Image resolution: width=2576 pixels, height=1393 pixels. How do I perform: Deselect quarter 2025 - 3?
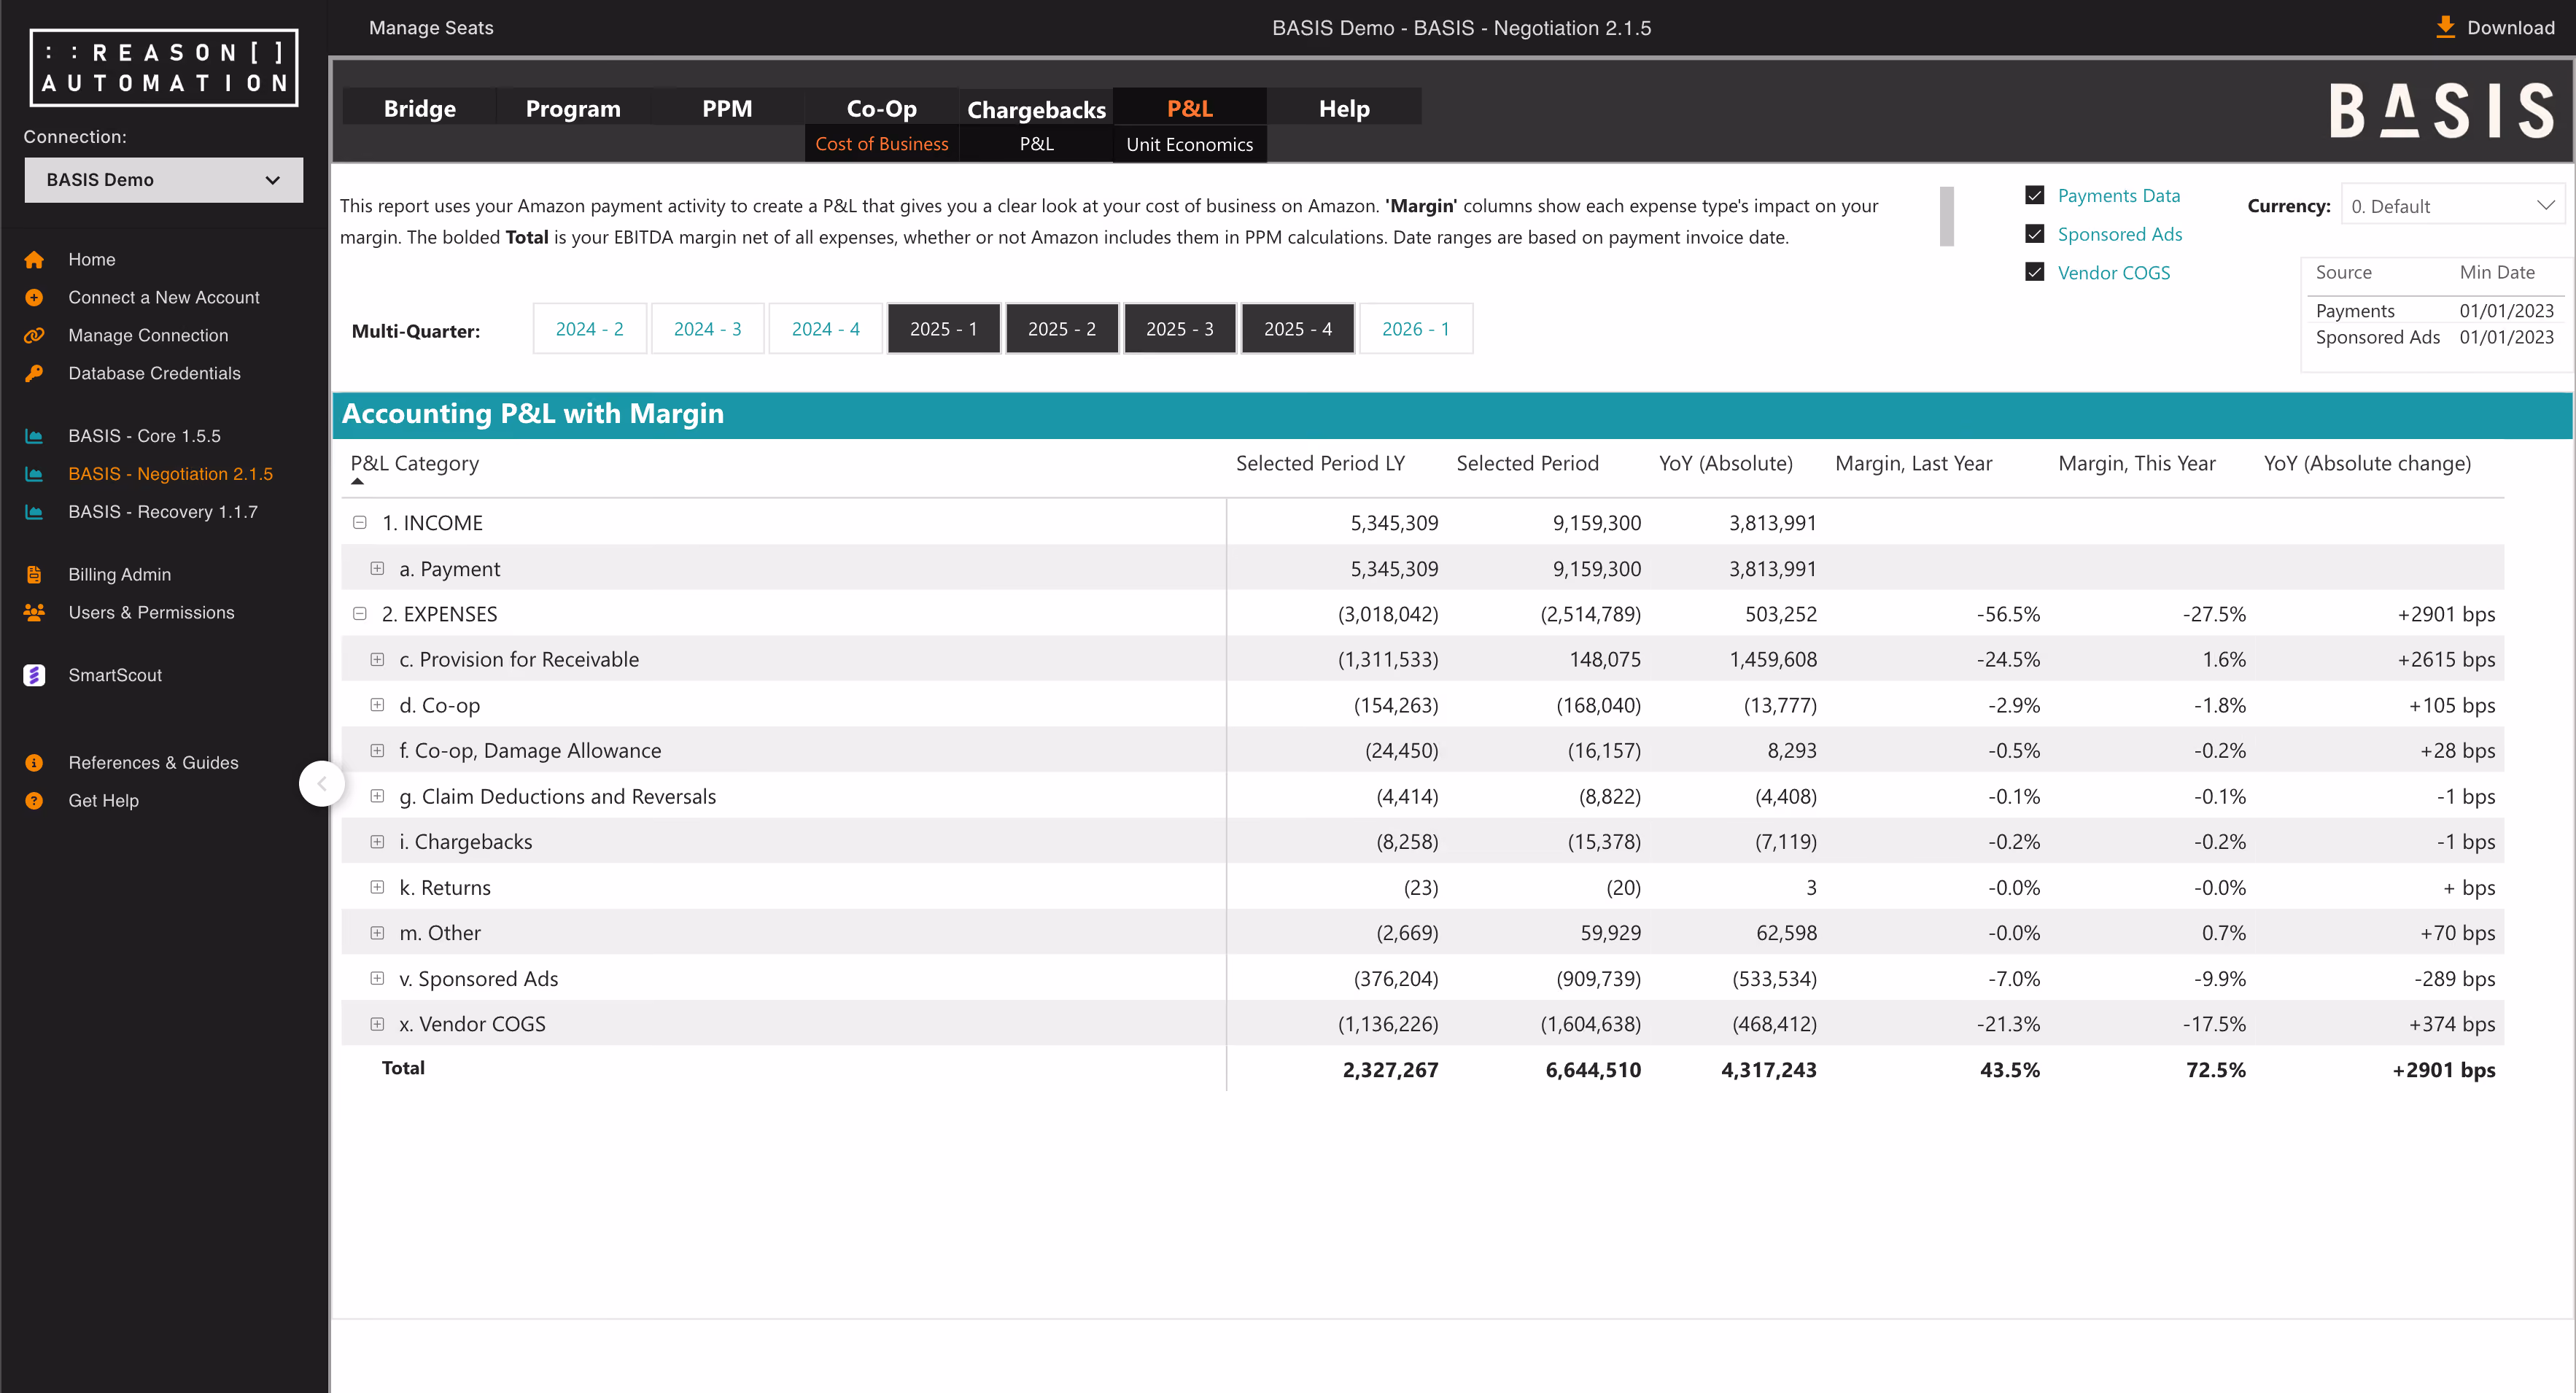(1179, 329)
